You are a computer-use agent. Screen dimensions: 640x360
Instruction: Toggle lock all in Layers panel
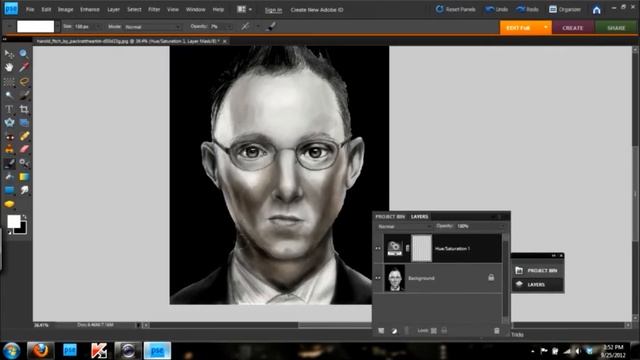coord(444,331)
